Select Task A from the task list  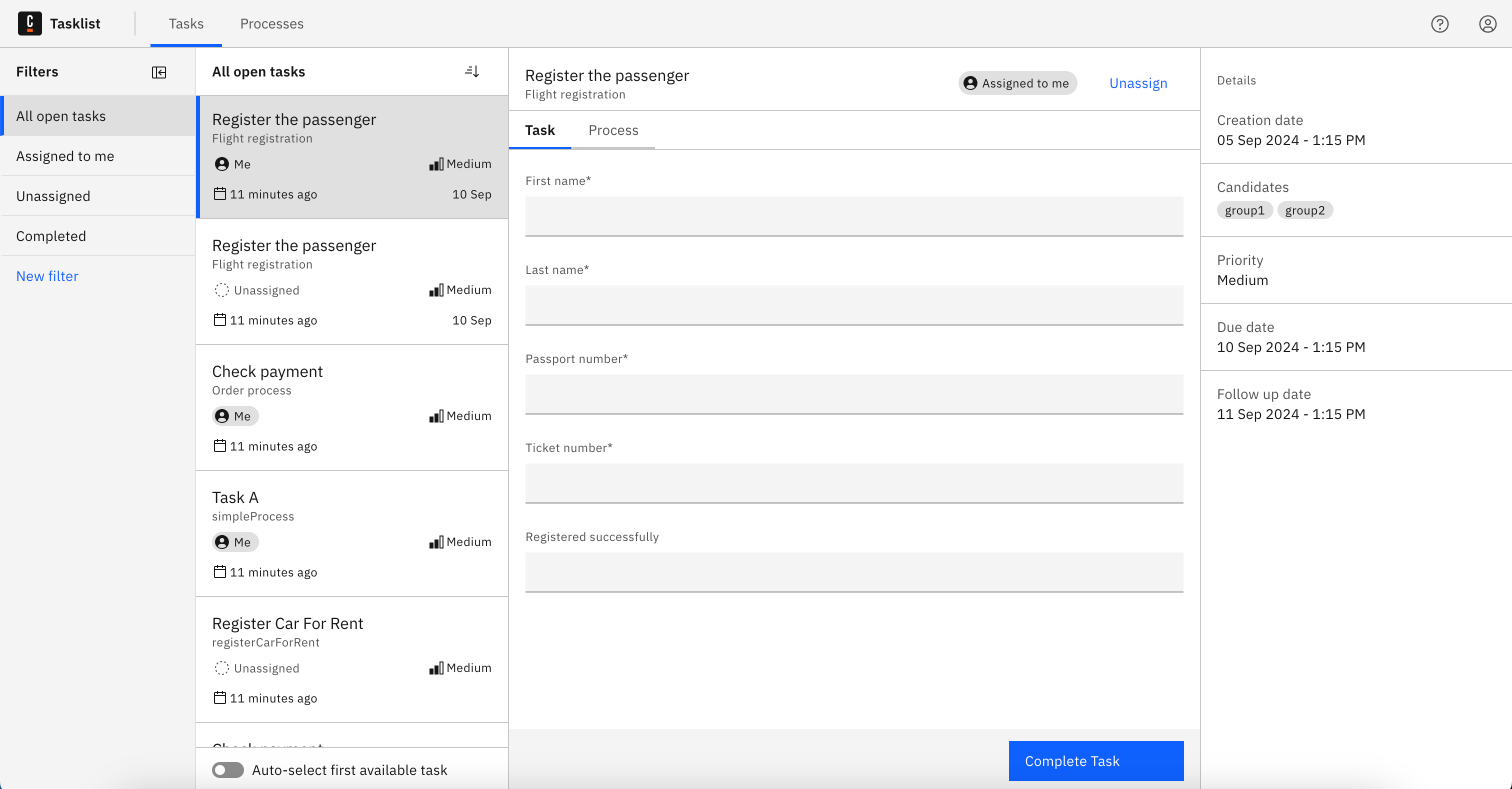[235, 497]
